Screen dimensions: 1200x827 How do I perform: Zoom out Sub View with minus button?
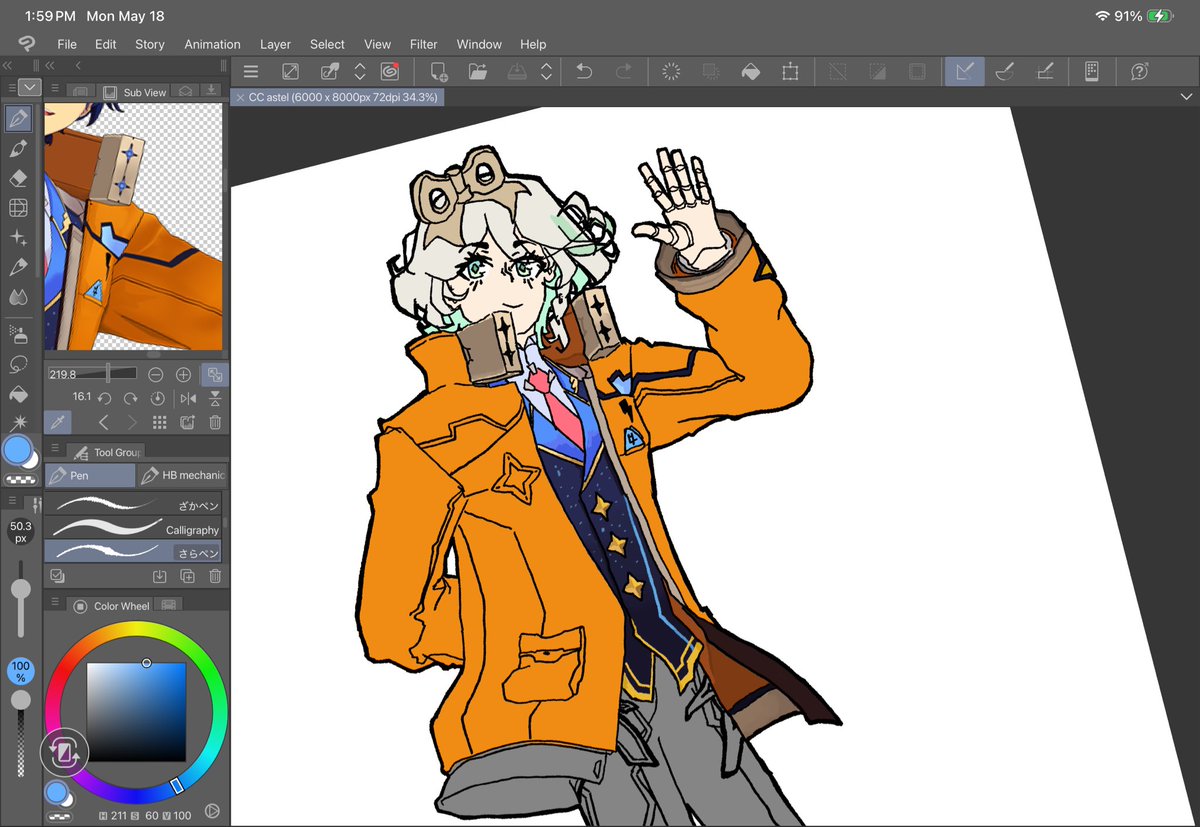156,374
